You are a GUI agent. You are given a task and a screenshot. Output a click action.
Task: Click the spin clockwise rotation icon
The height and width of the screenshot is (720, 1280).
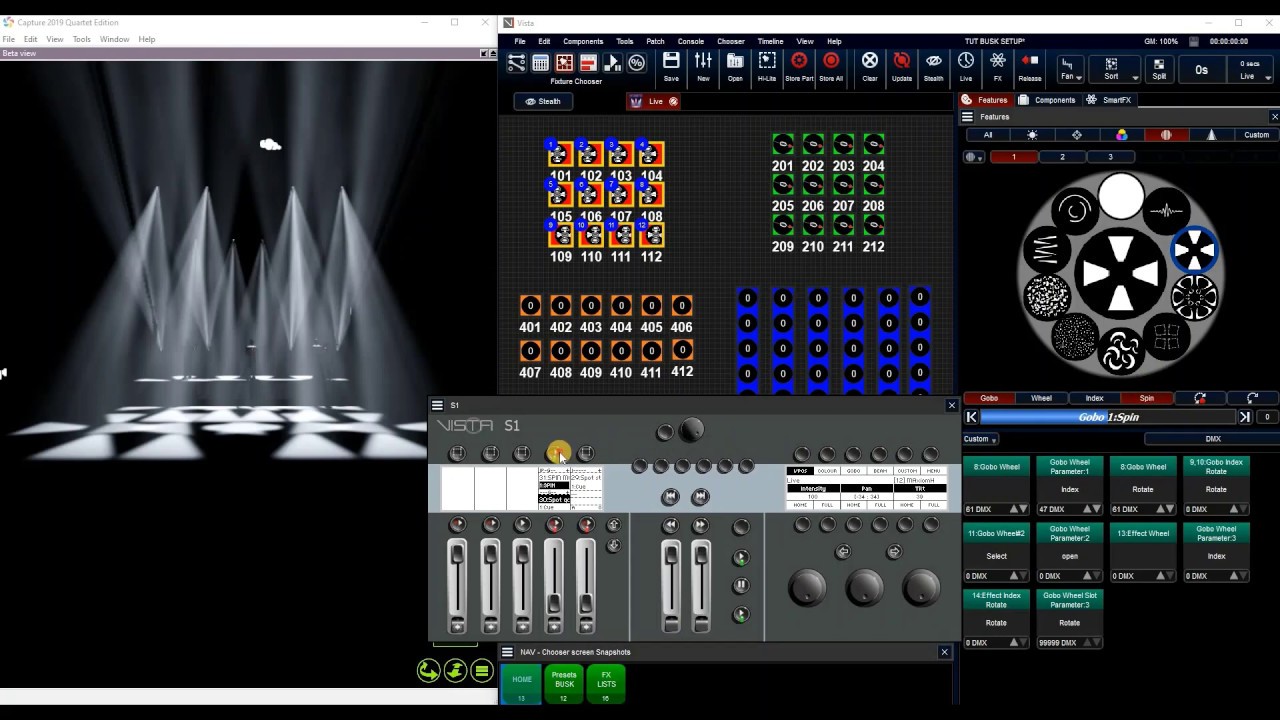(x=1252, y=398)
